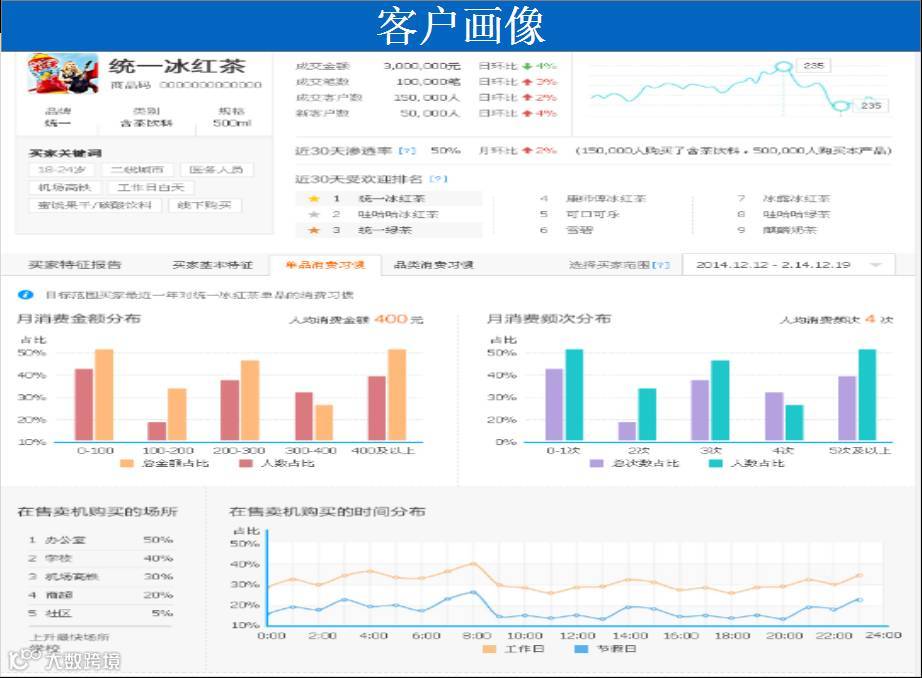Click red up arrow beside 月环比 2%
Screen dimensions: 922x678
[x=527, y=151]
